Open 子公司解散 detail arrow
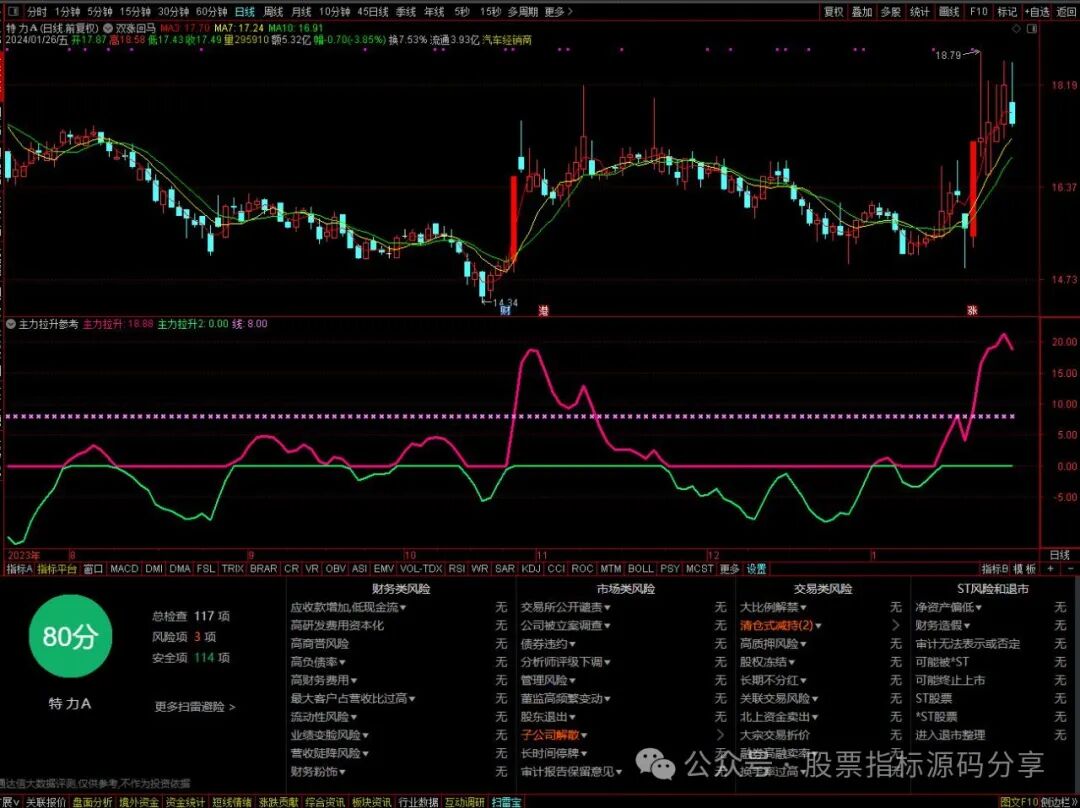The width and height of the screenshot is (1080, 808). [720, 735]
